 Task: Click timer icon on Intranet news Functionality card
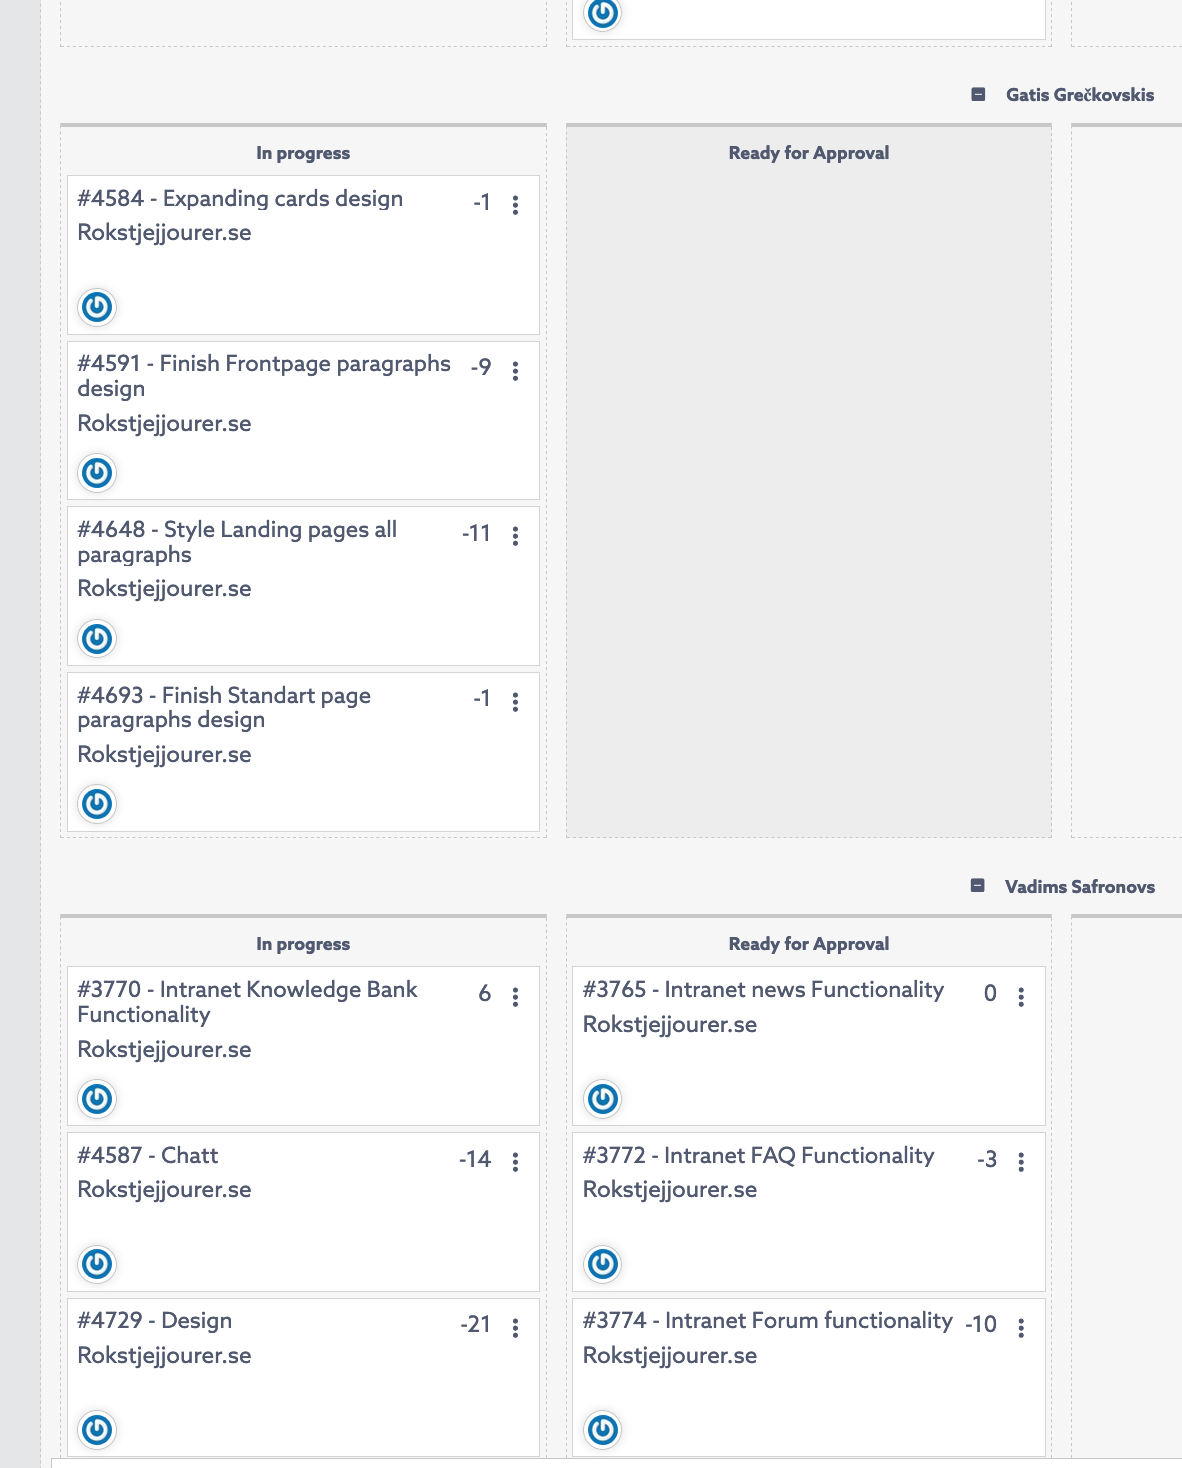coord(603,1099)
